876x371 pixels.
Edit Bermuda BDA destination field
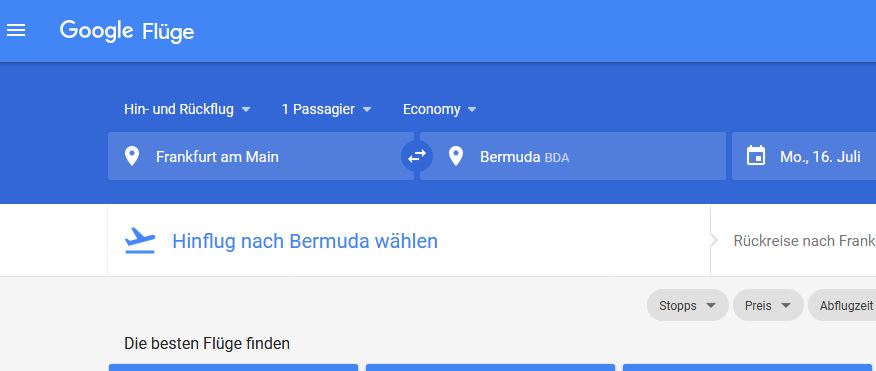pyautogui.click(x=573, y=156)
